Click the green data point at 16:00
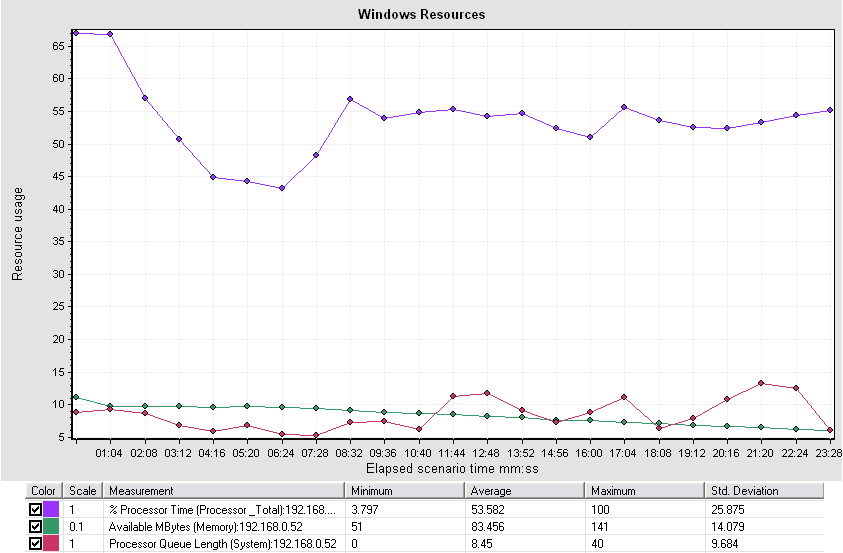843x553 pixels. (x=590, y=420)
